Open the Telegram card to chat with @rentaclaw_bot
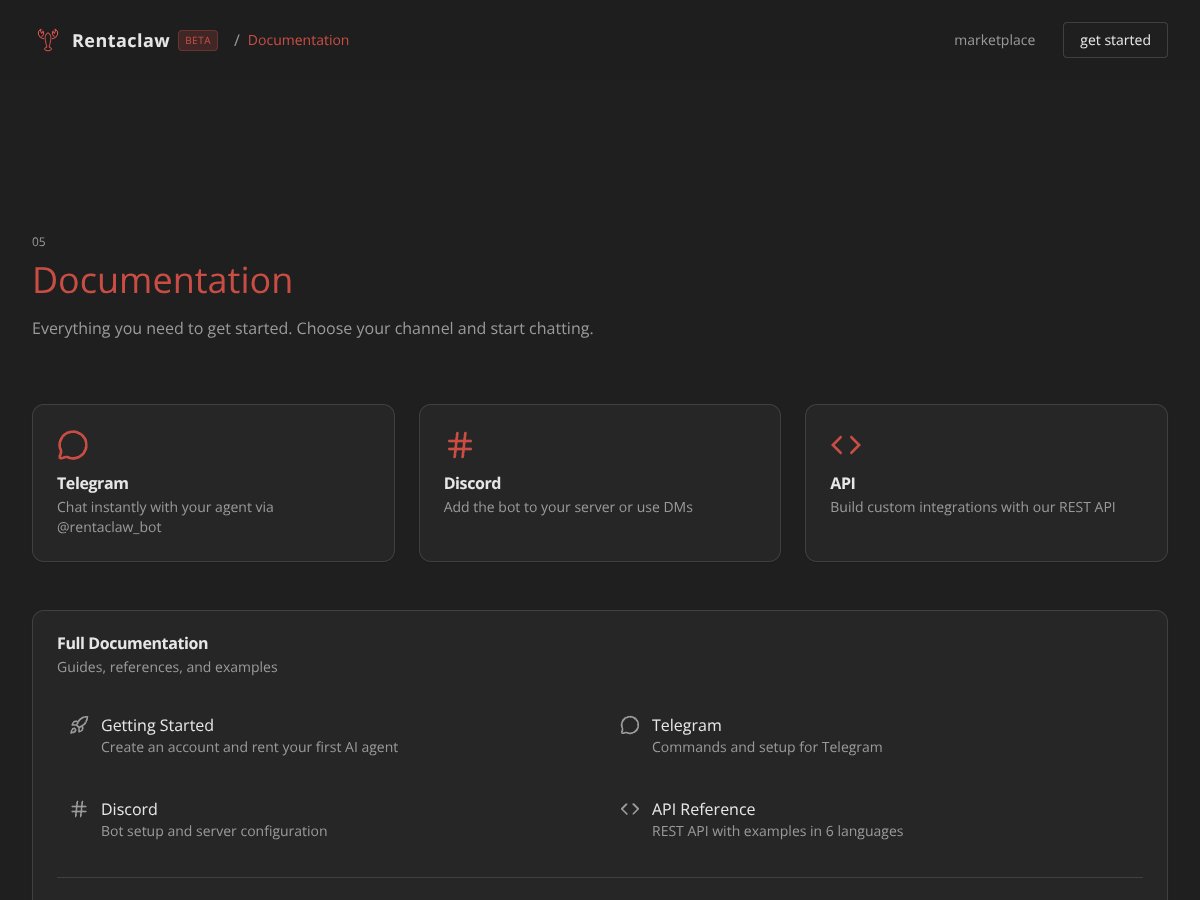Viewport: 1200px width, 900px height. pyautogui.click(x=213, y=482)
